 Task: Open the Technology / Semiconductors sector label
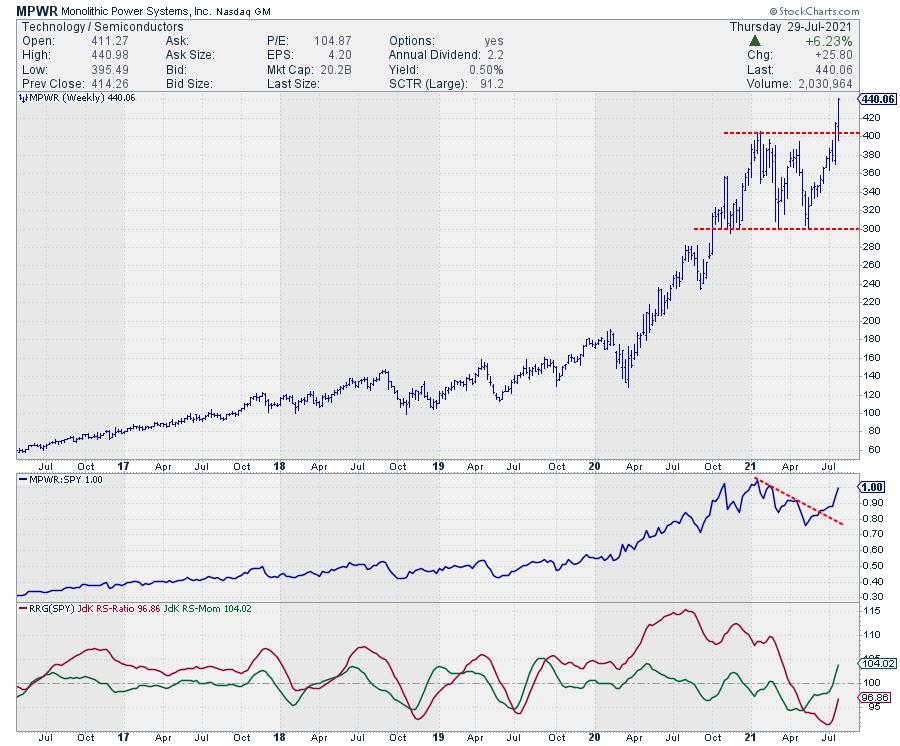coord(85,26)
